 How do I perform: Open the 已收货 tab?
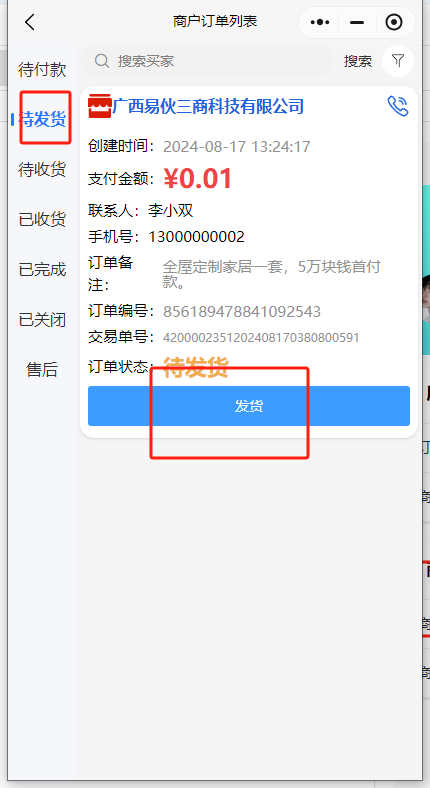(42, 220)
